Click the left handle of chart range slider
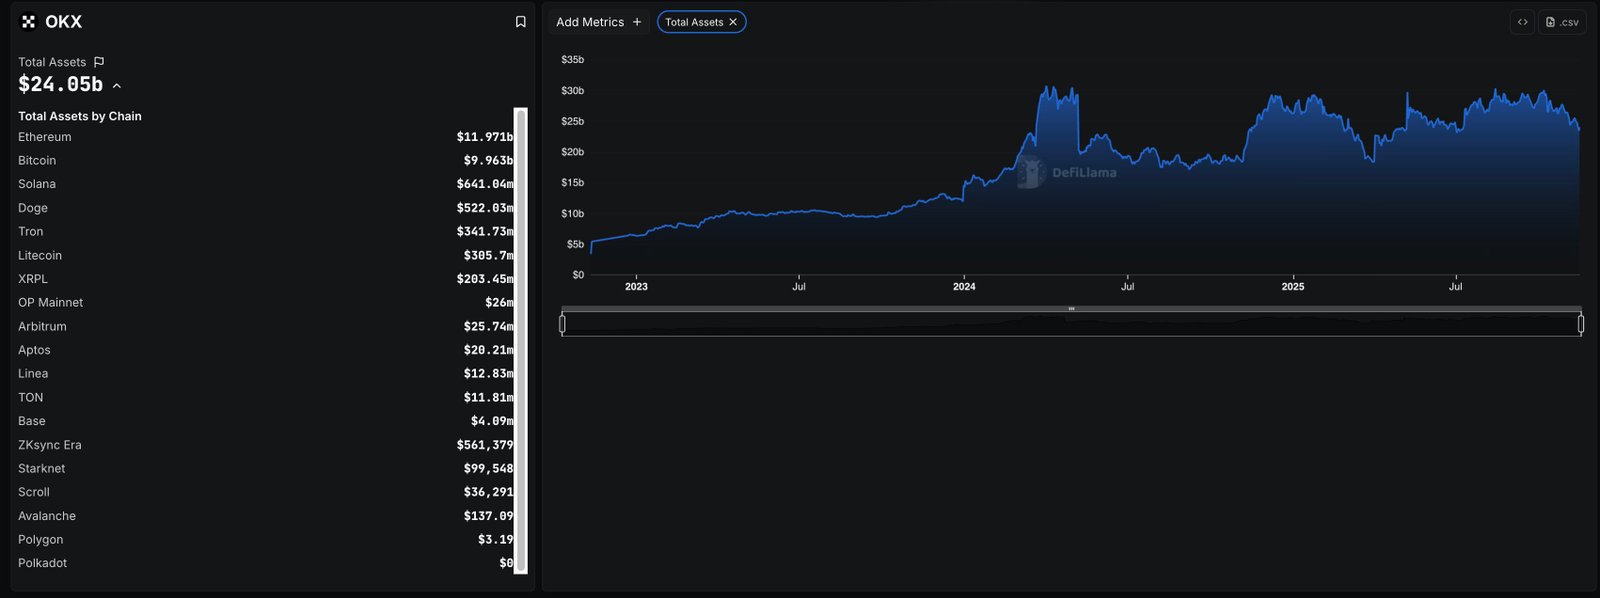Viewport: 1600px width, 598px height. (562, 324)
